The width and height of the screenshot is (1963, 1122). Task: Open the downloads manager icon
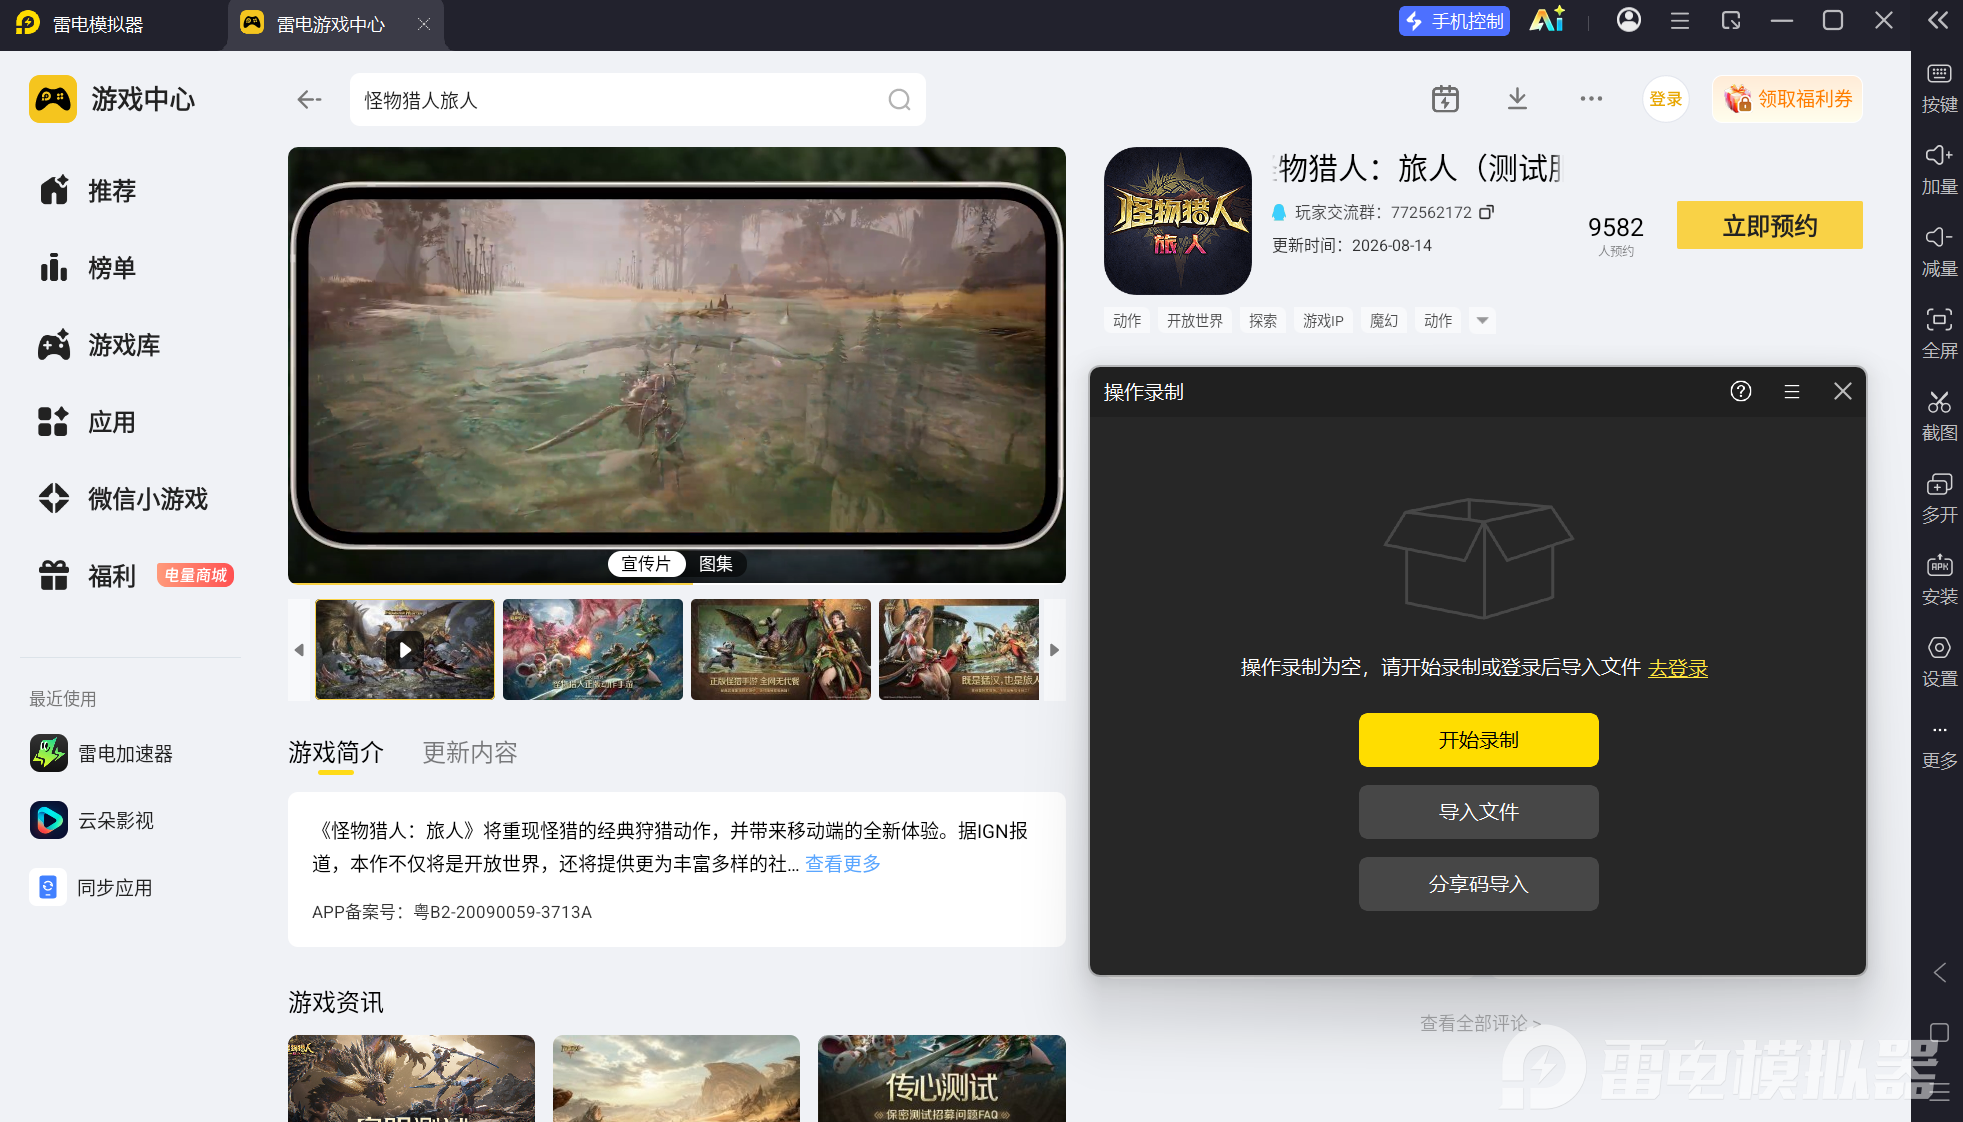[x=1517, y=99]
